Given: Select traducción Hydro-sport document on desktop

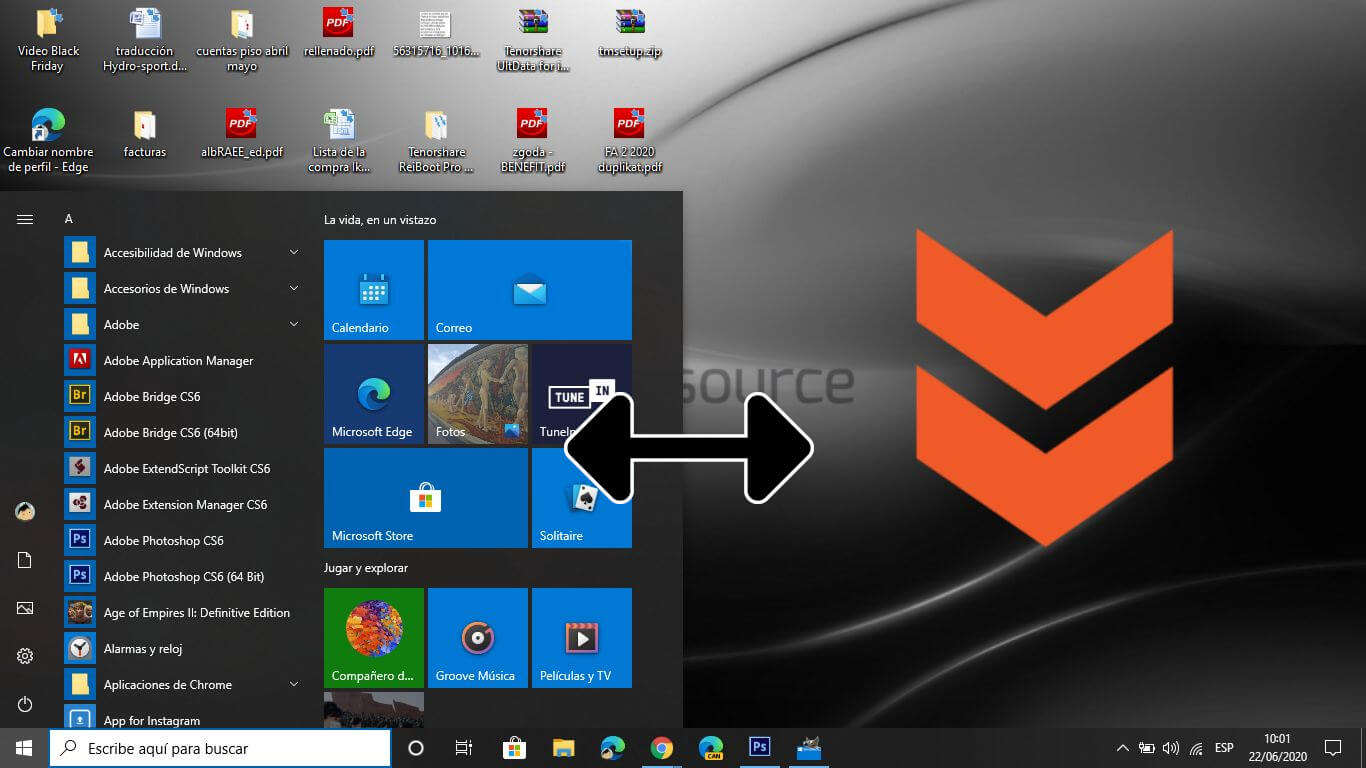Looking at the screenshot, I should [145, 40].
